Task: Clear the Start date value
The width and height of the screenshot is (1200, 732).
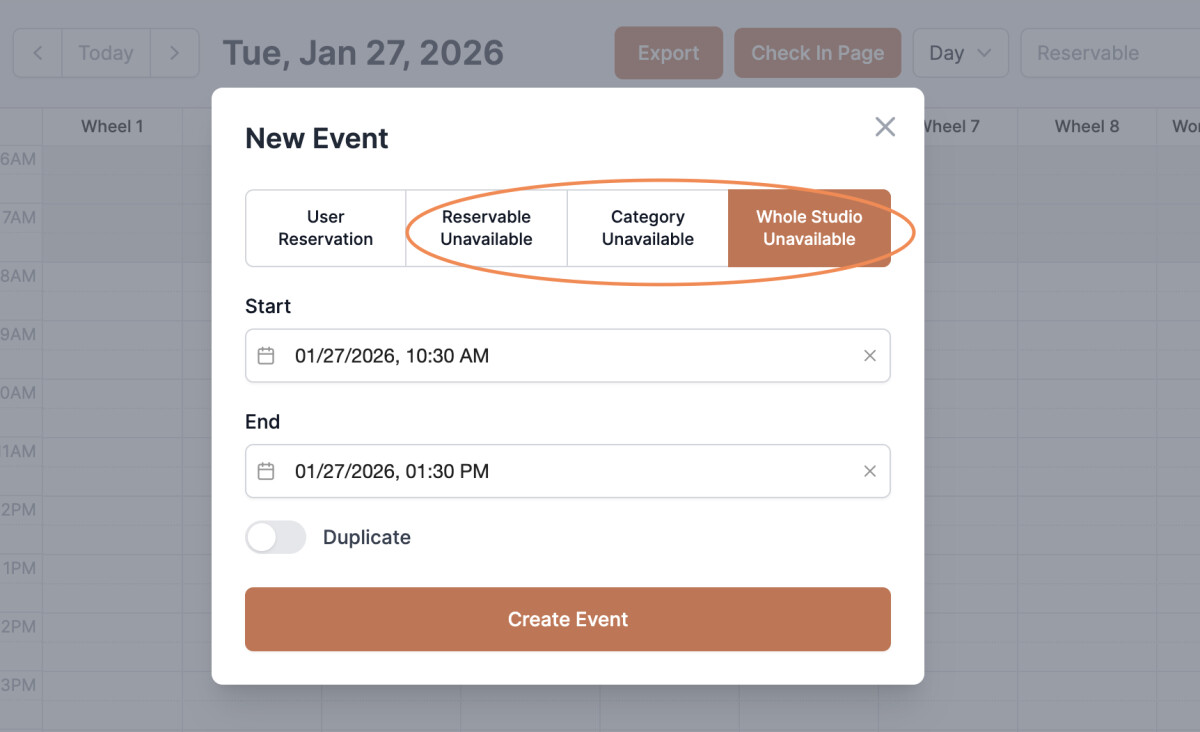Action: 870,356
